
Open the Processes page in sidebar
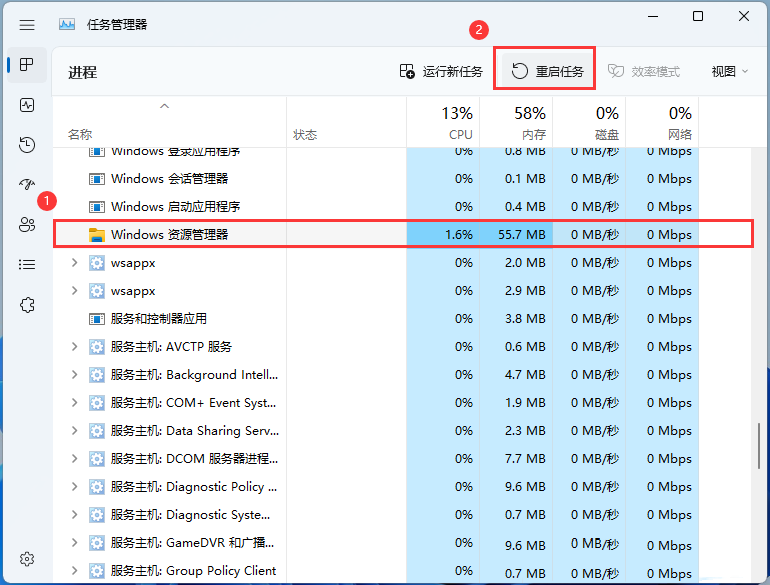pos(27,64)
